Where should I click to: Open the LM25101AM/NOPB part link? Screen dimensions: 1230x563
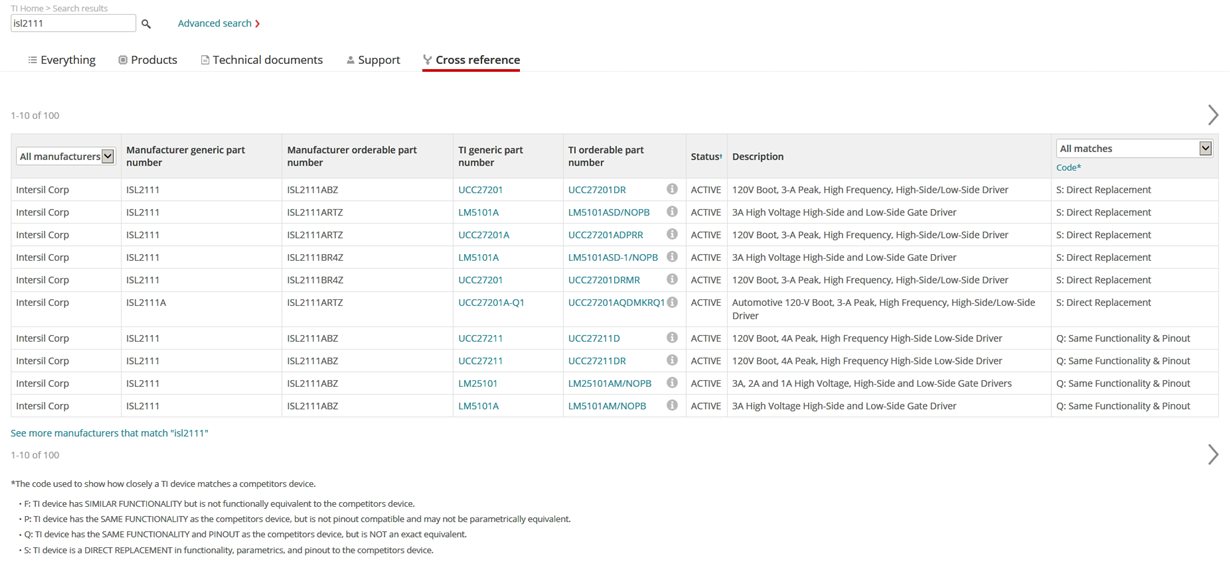610,383
